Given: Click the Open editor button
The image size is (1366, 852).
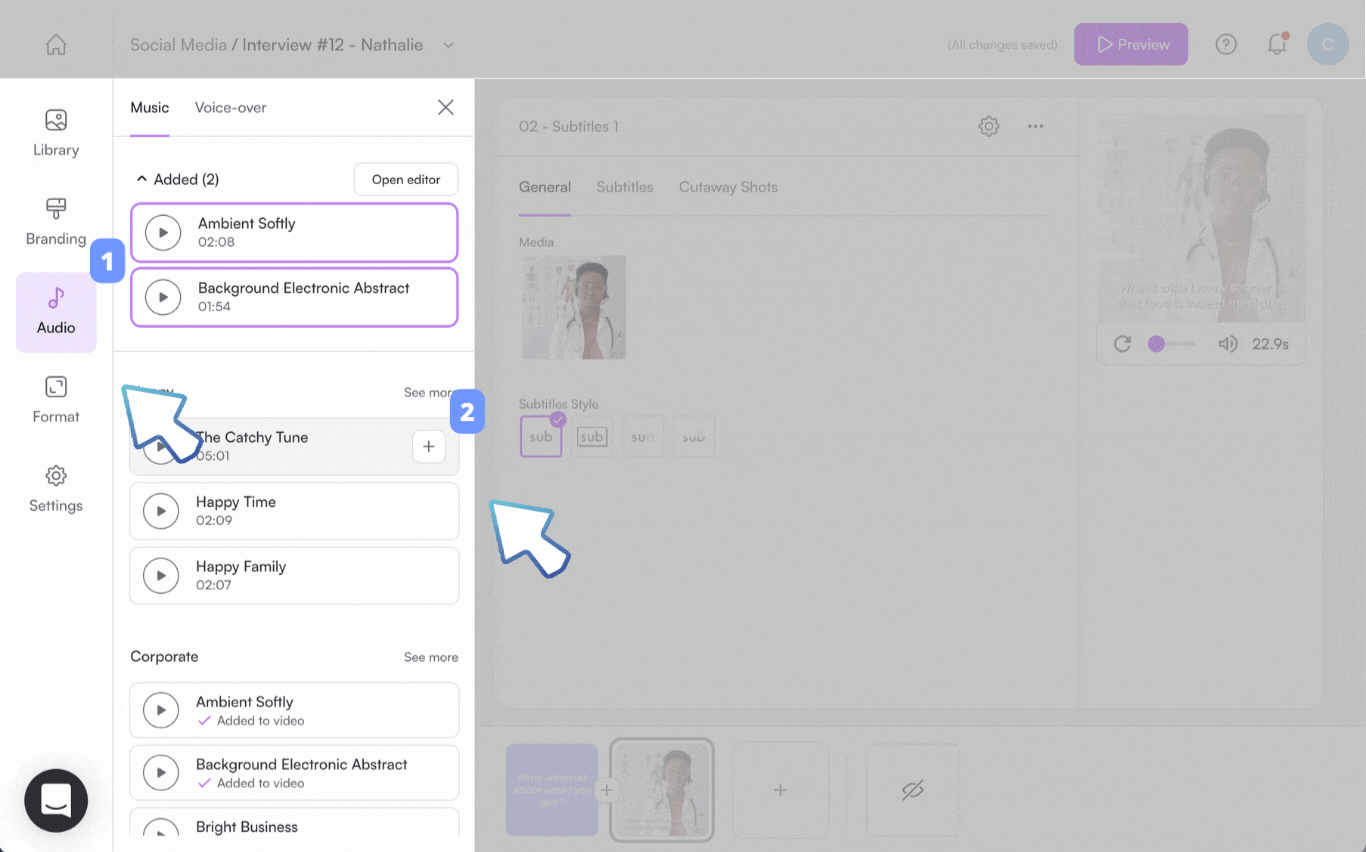Looking at the screenshot, I should (406, 180).
